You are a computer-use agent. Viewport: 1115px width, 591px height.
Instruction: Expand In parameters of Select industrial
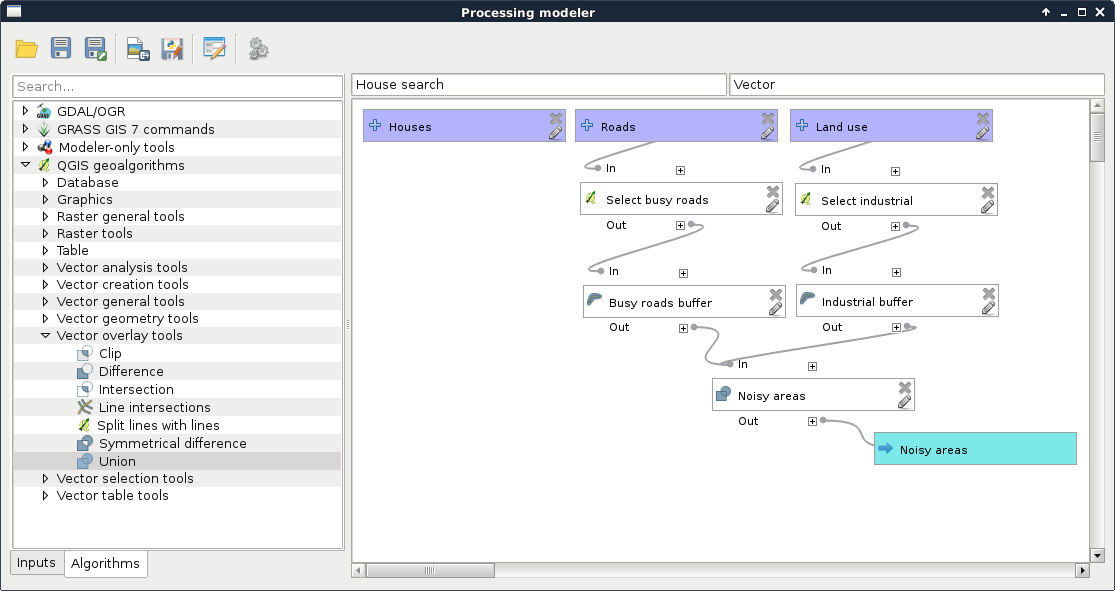(895, 171)
